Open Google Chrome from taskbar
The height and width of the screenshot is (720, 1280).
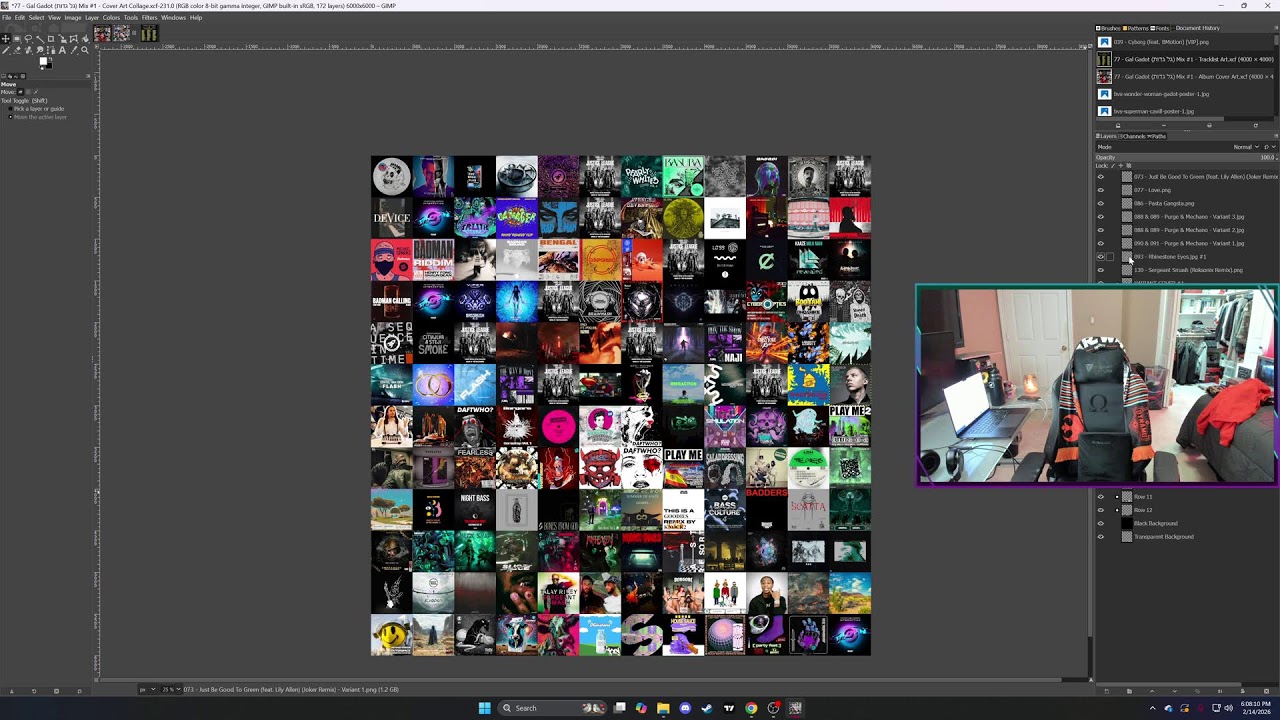pos(751,708)
